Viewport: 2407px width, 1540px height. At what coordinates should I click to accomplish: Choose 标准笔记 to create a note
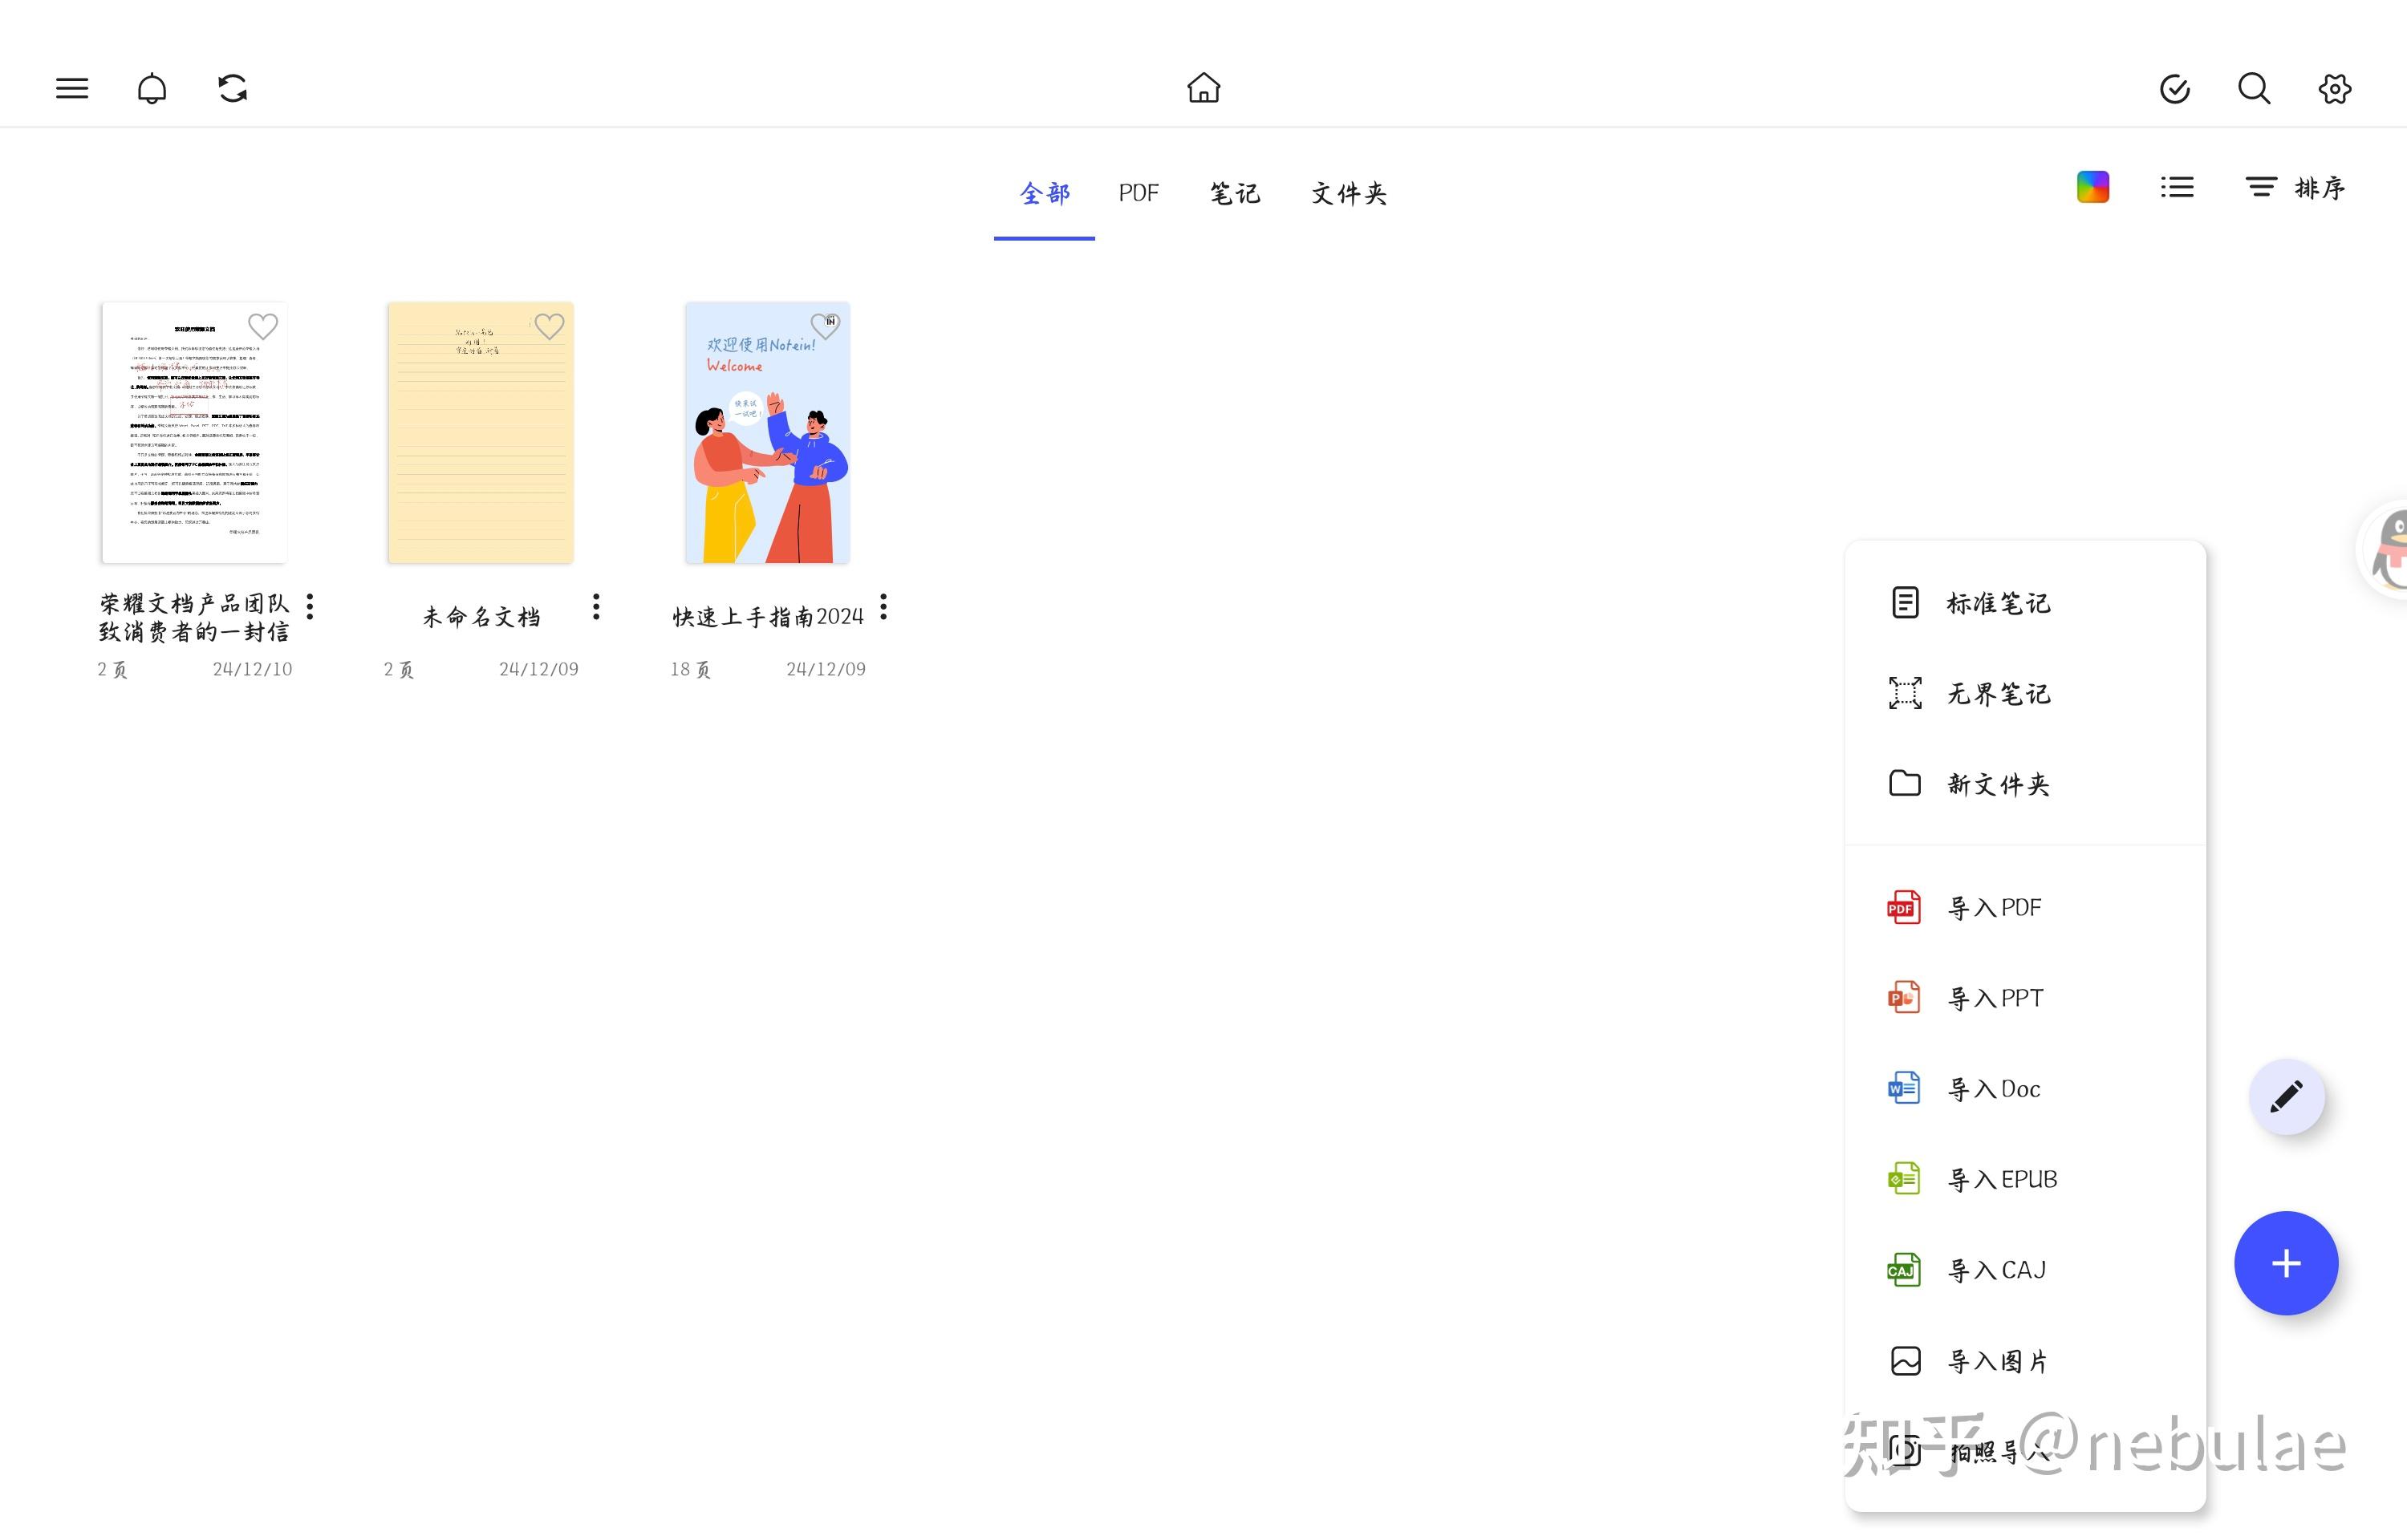[1997, 603]
